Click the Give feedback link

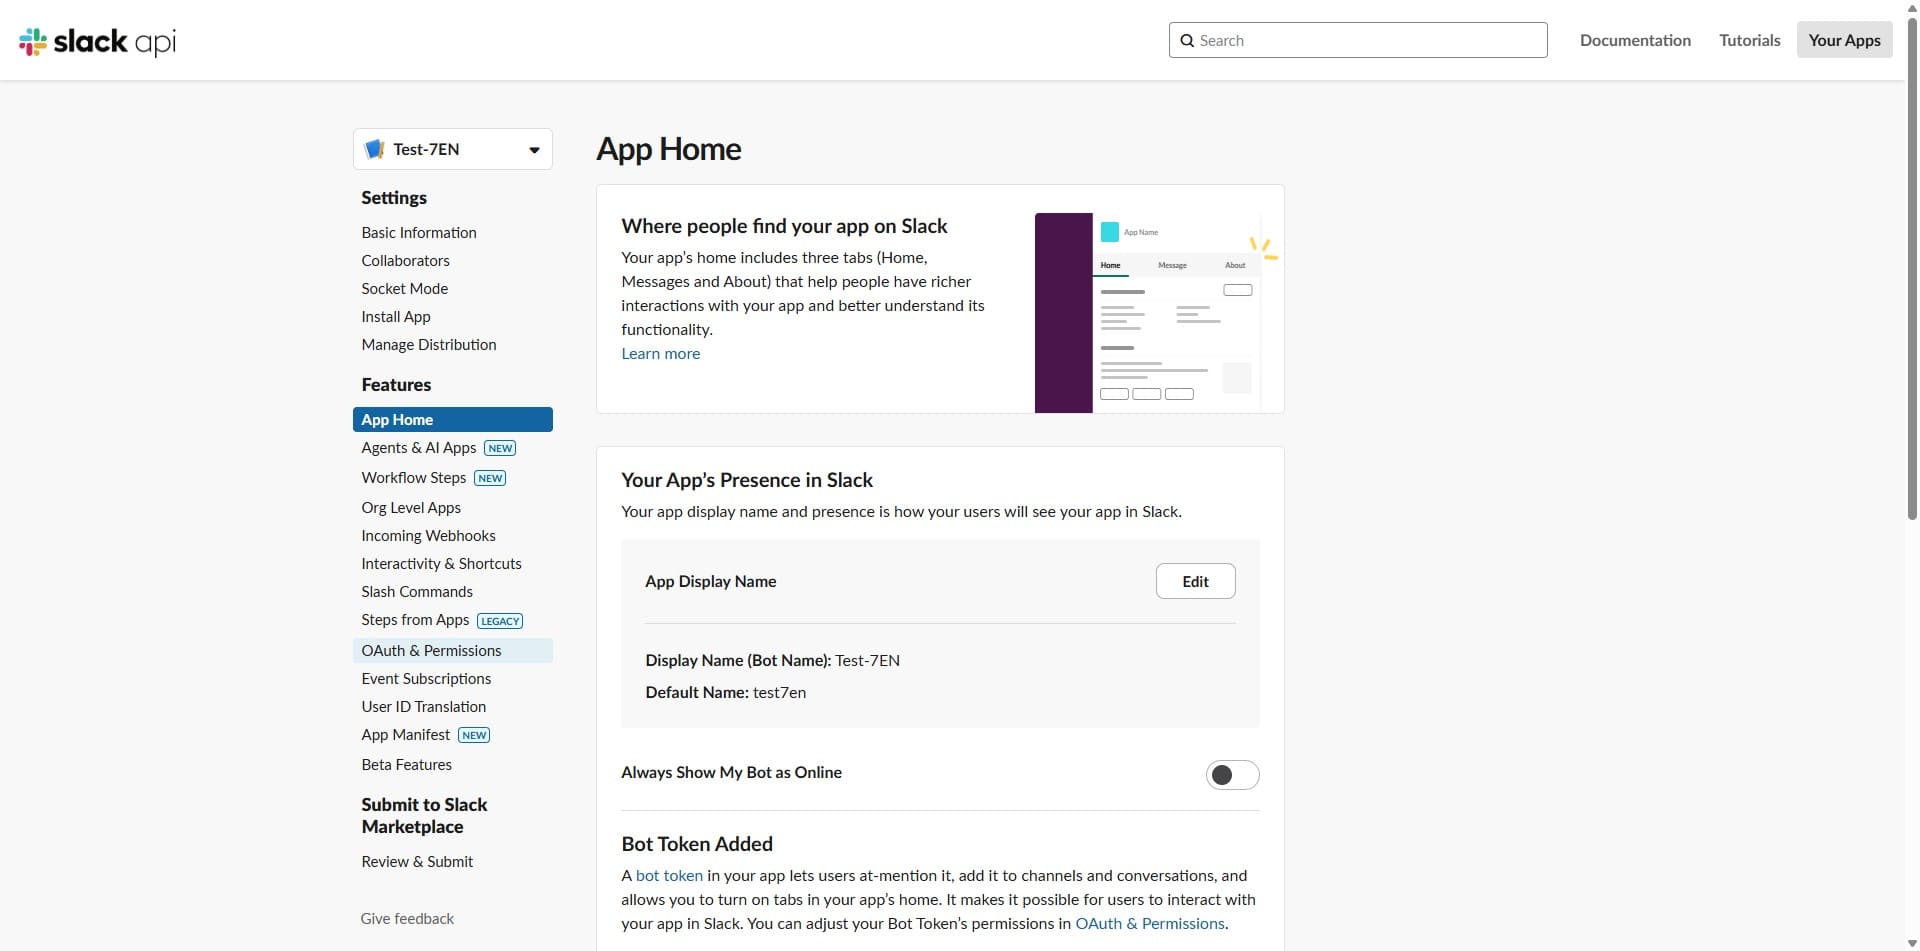407,918
